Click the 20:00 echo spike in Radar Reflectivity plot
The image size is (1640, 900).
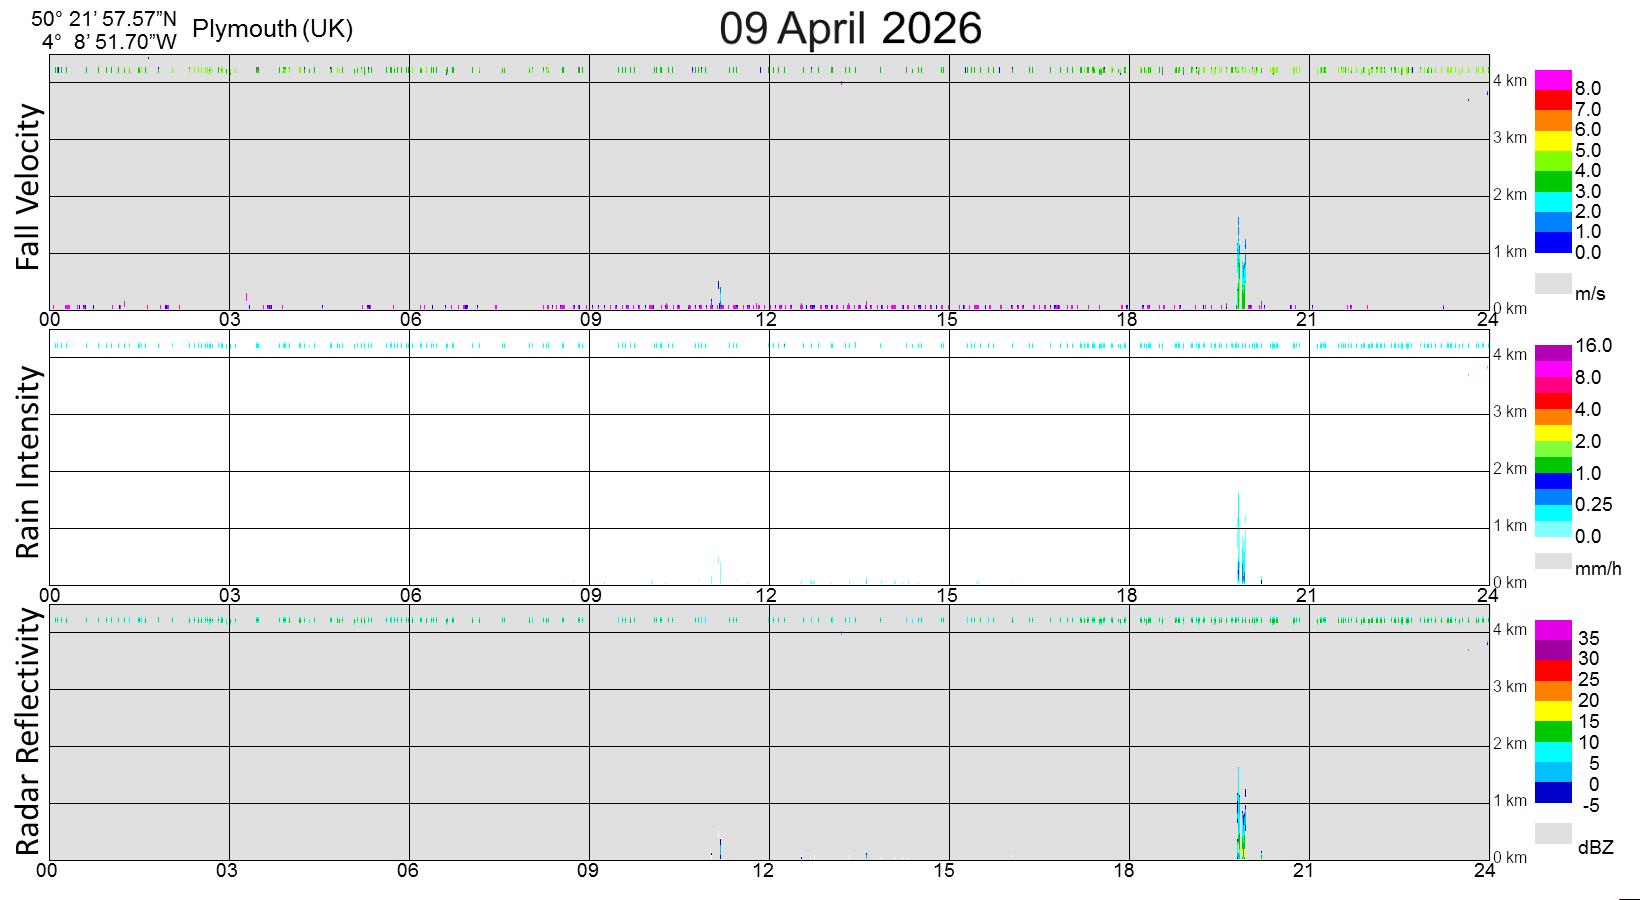coord(1241,813)
